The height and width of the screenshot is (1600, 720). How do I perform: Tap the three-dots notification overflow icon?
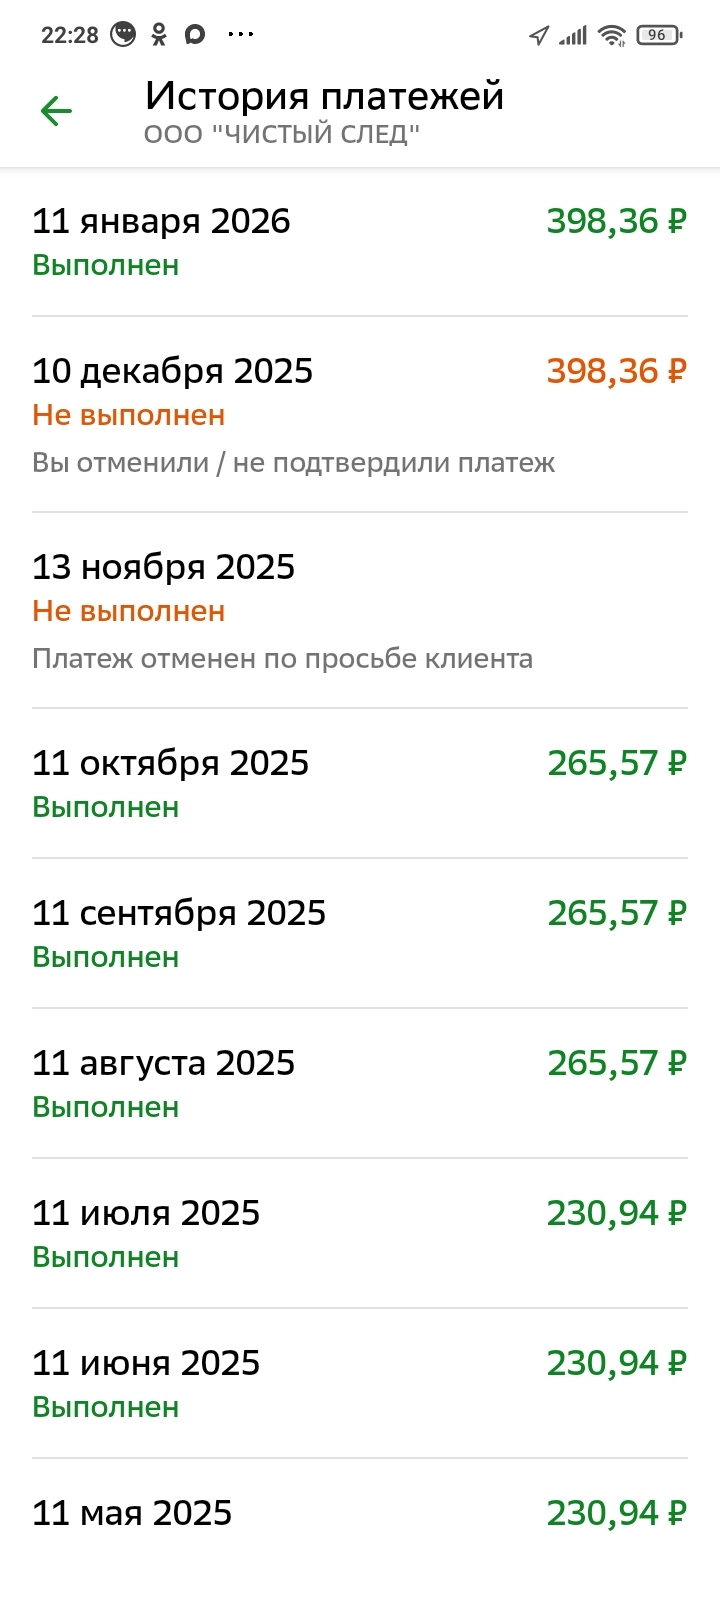tap(241, 35)
